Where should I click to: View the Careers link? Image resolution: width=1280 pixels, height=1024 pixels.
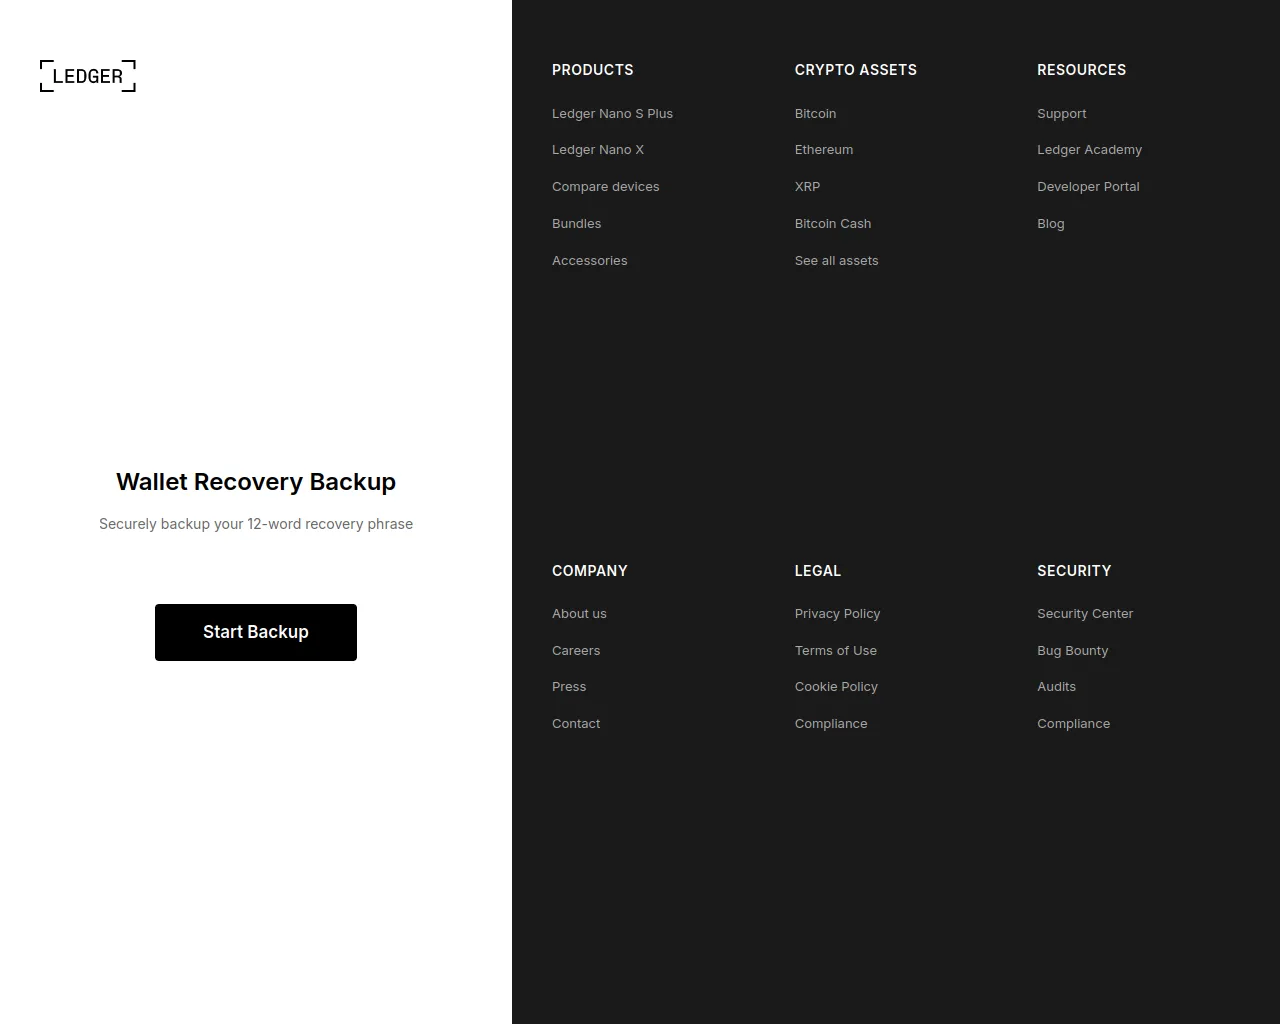[576, 651]
